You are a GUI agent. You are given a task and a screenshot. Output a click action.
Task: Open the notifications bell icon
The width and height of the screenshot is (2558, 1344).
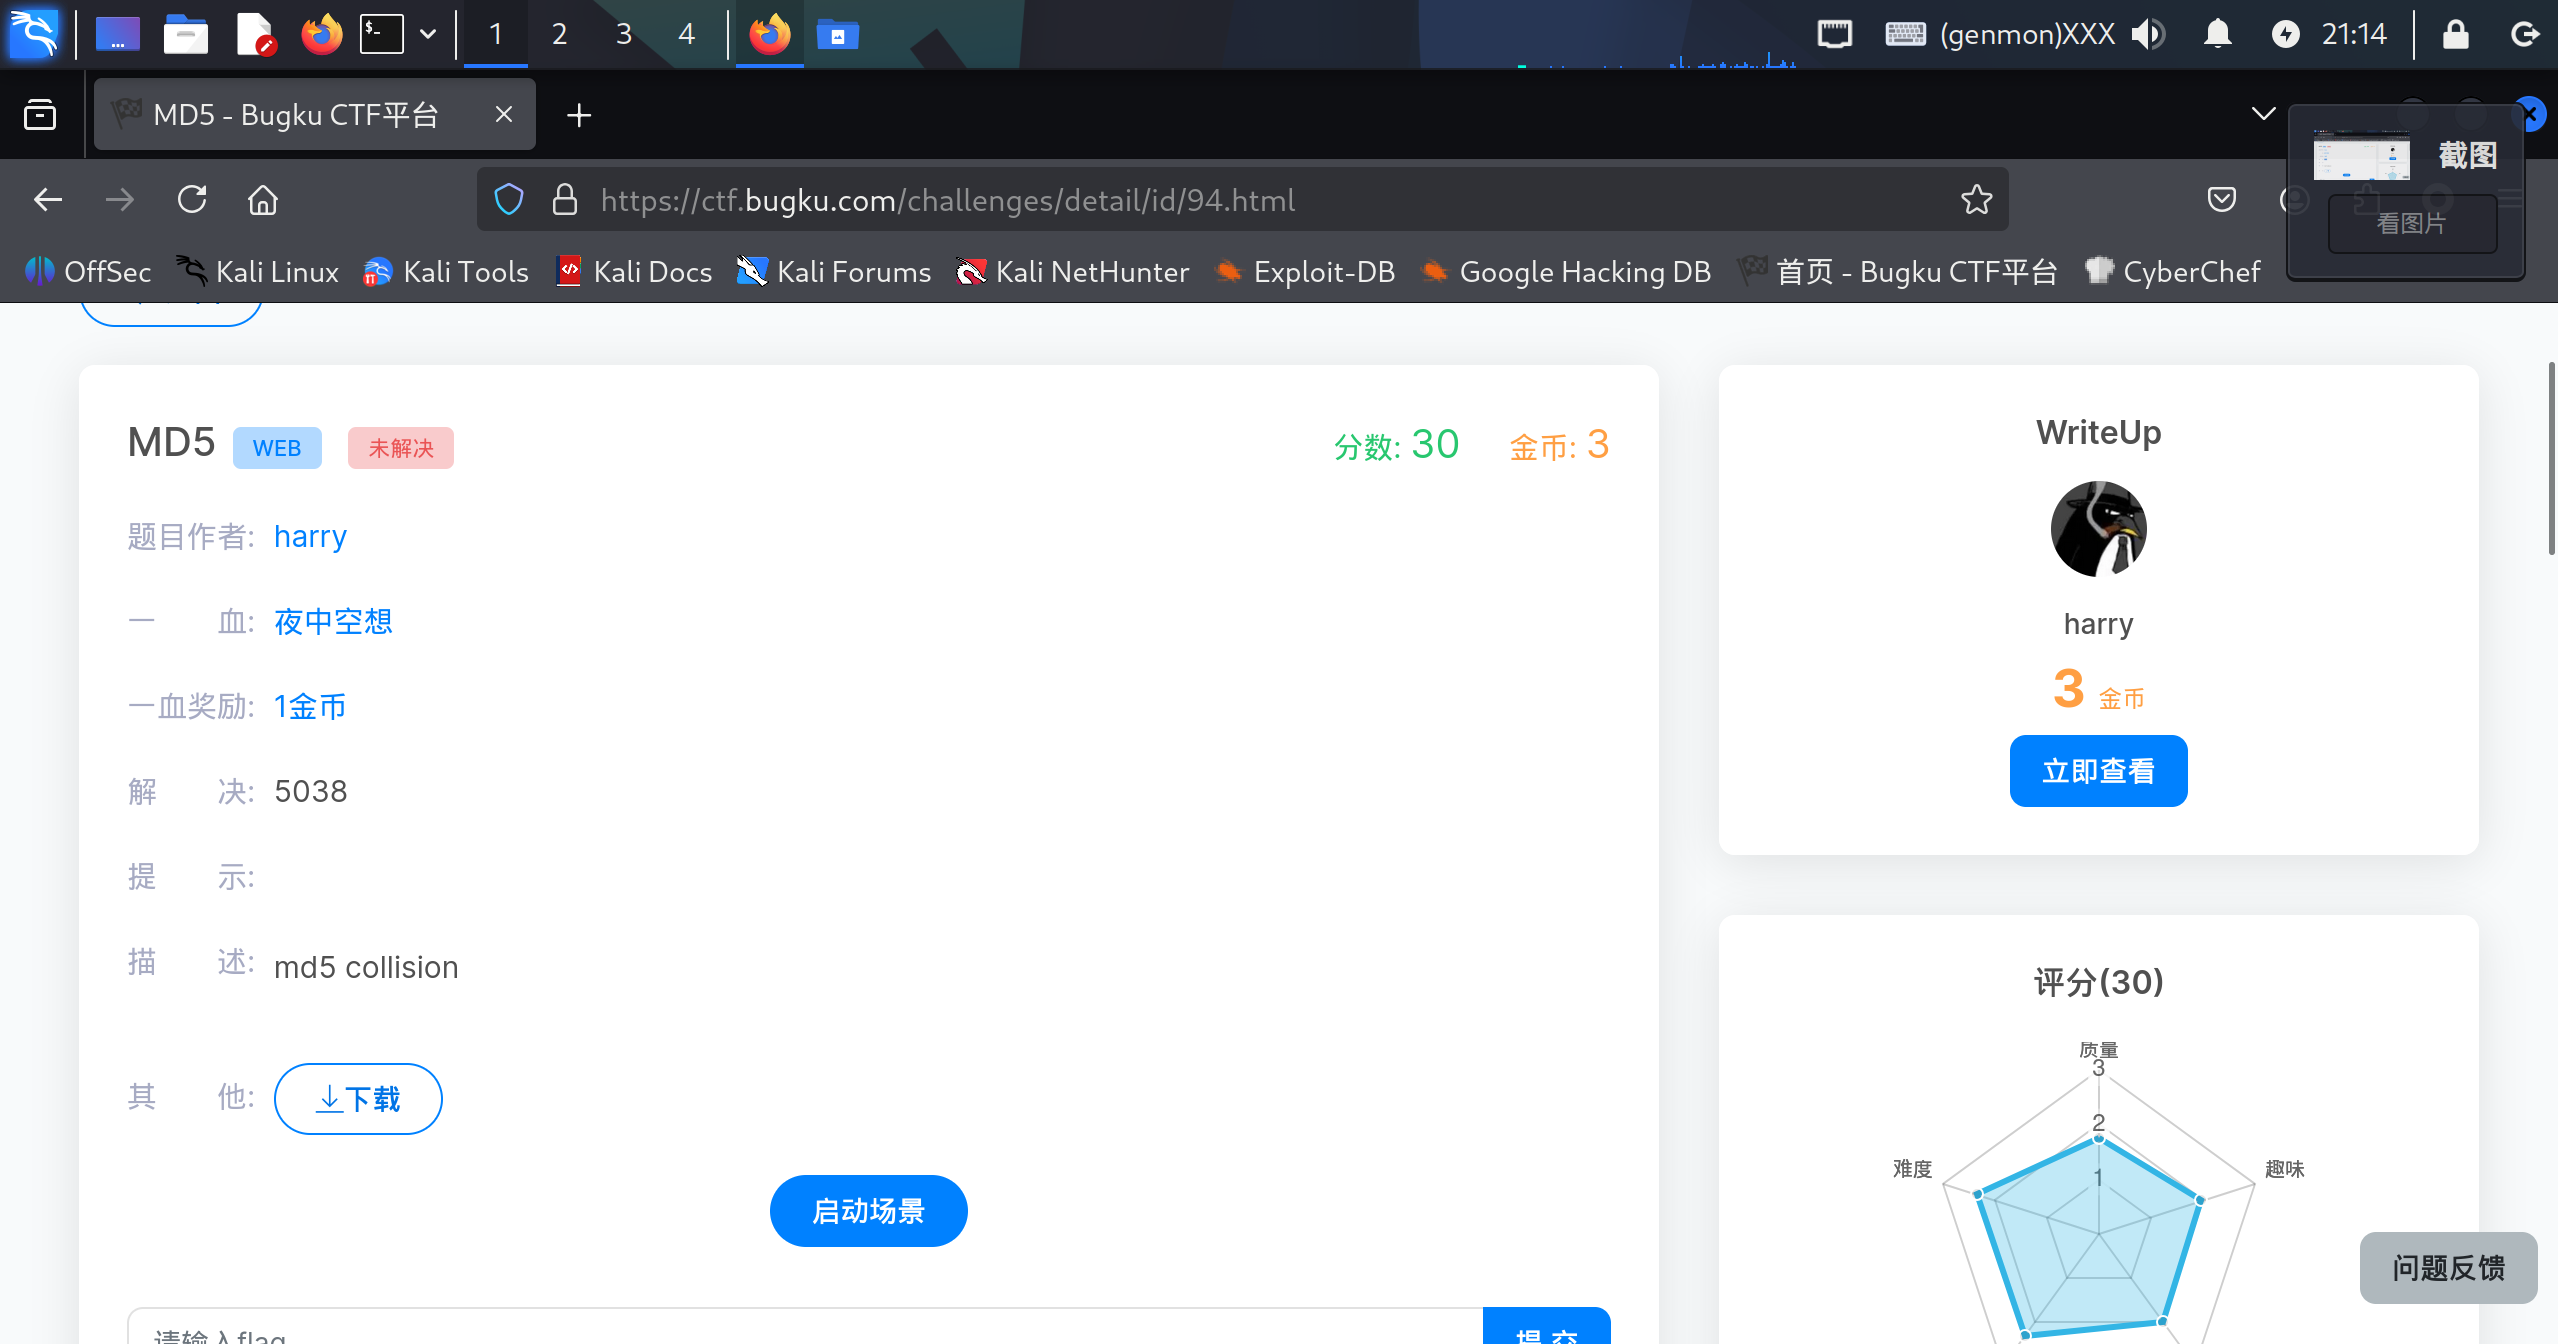(2217, 35)
